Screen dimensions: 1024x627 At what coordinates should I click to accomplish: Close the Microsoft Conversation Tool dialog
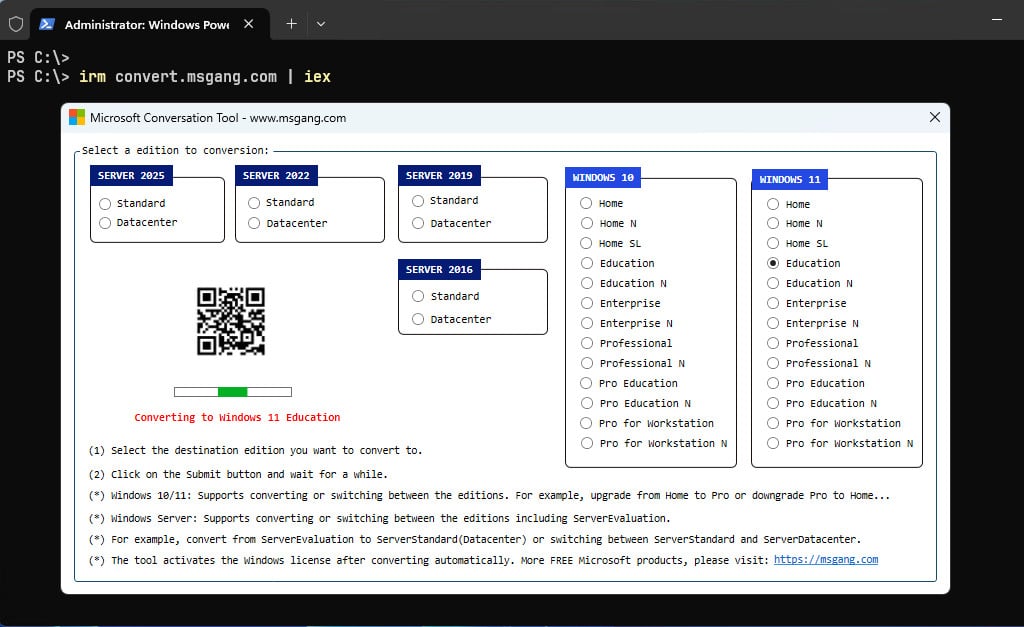(x=935, y=117)
